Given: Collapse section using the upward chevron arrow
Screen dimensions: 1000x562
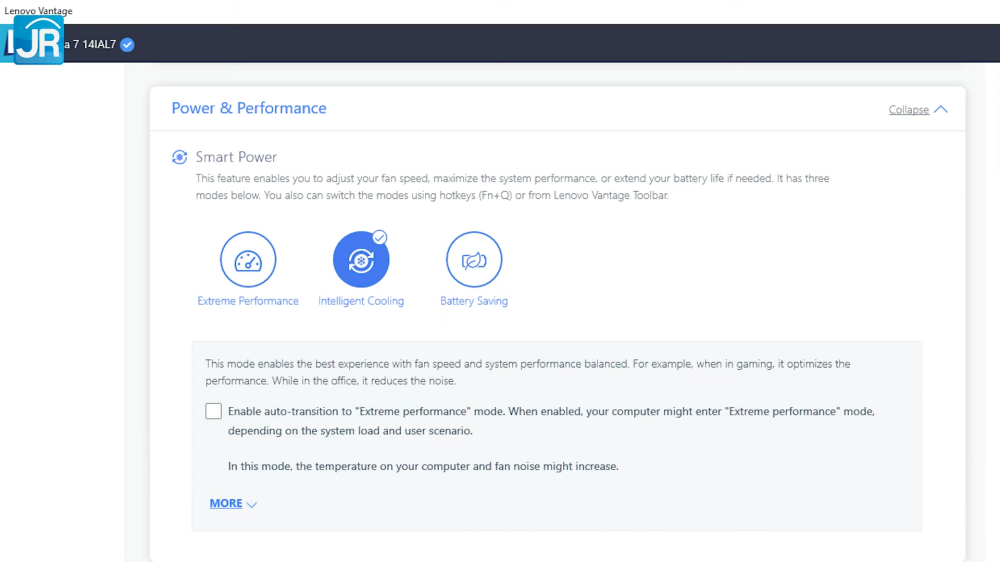Looking at the screenshot, I should click(941, 110).
